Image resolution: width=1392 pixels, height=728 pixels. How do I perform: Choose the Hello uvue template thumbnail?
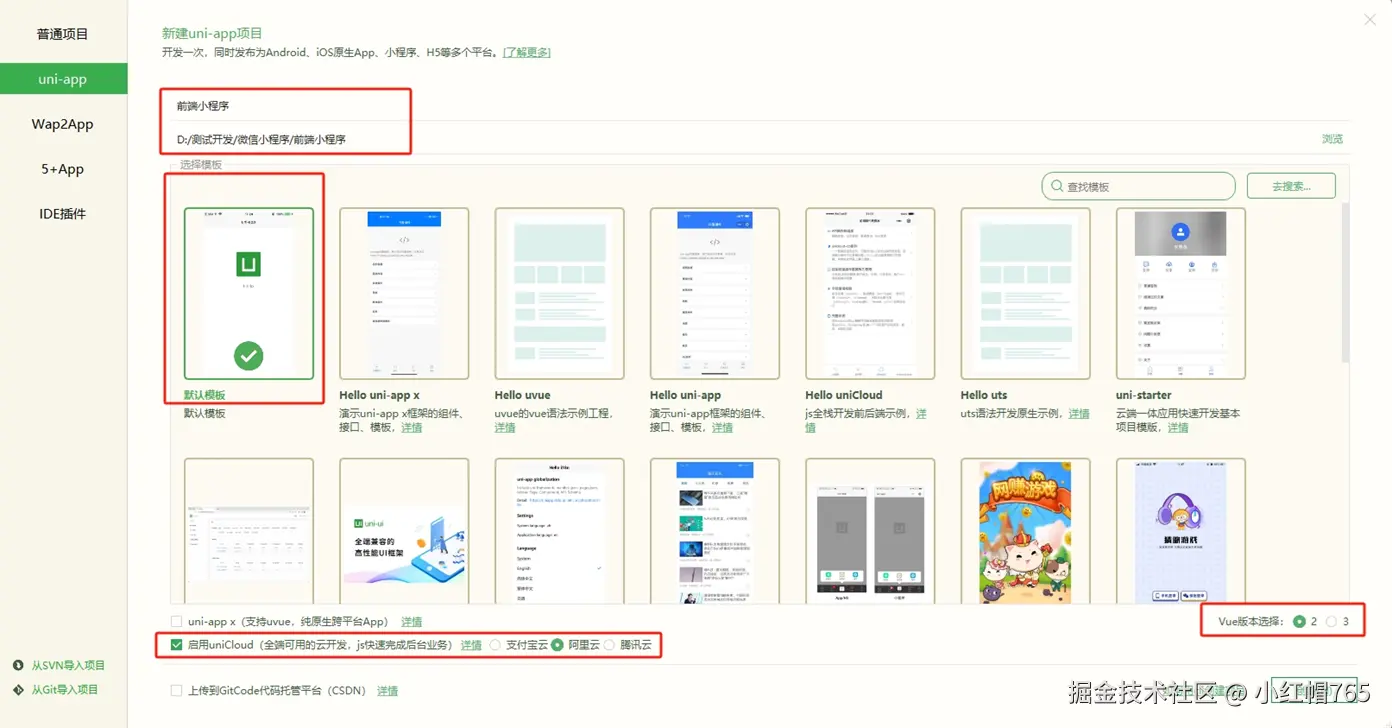559,294
